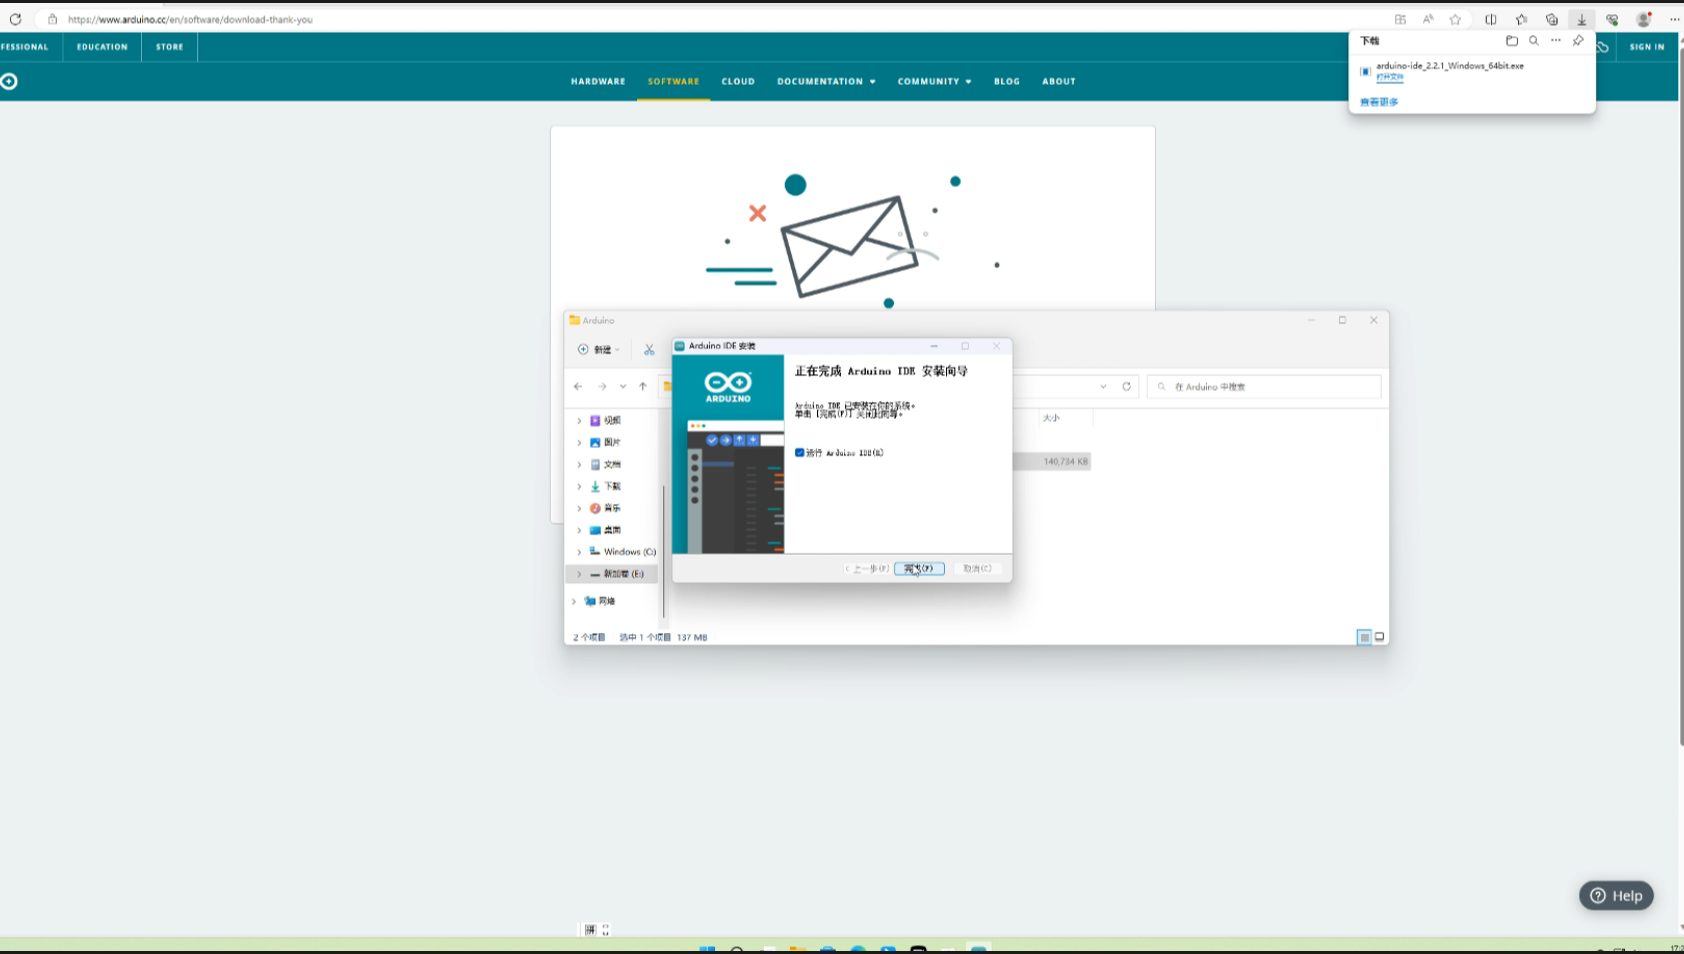Open more options in downloads panel

[1555, 41]
